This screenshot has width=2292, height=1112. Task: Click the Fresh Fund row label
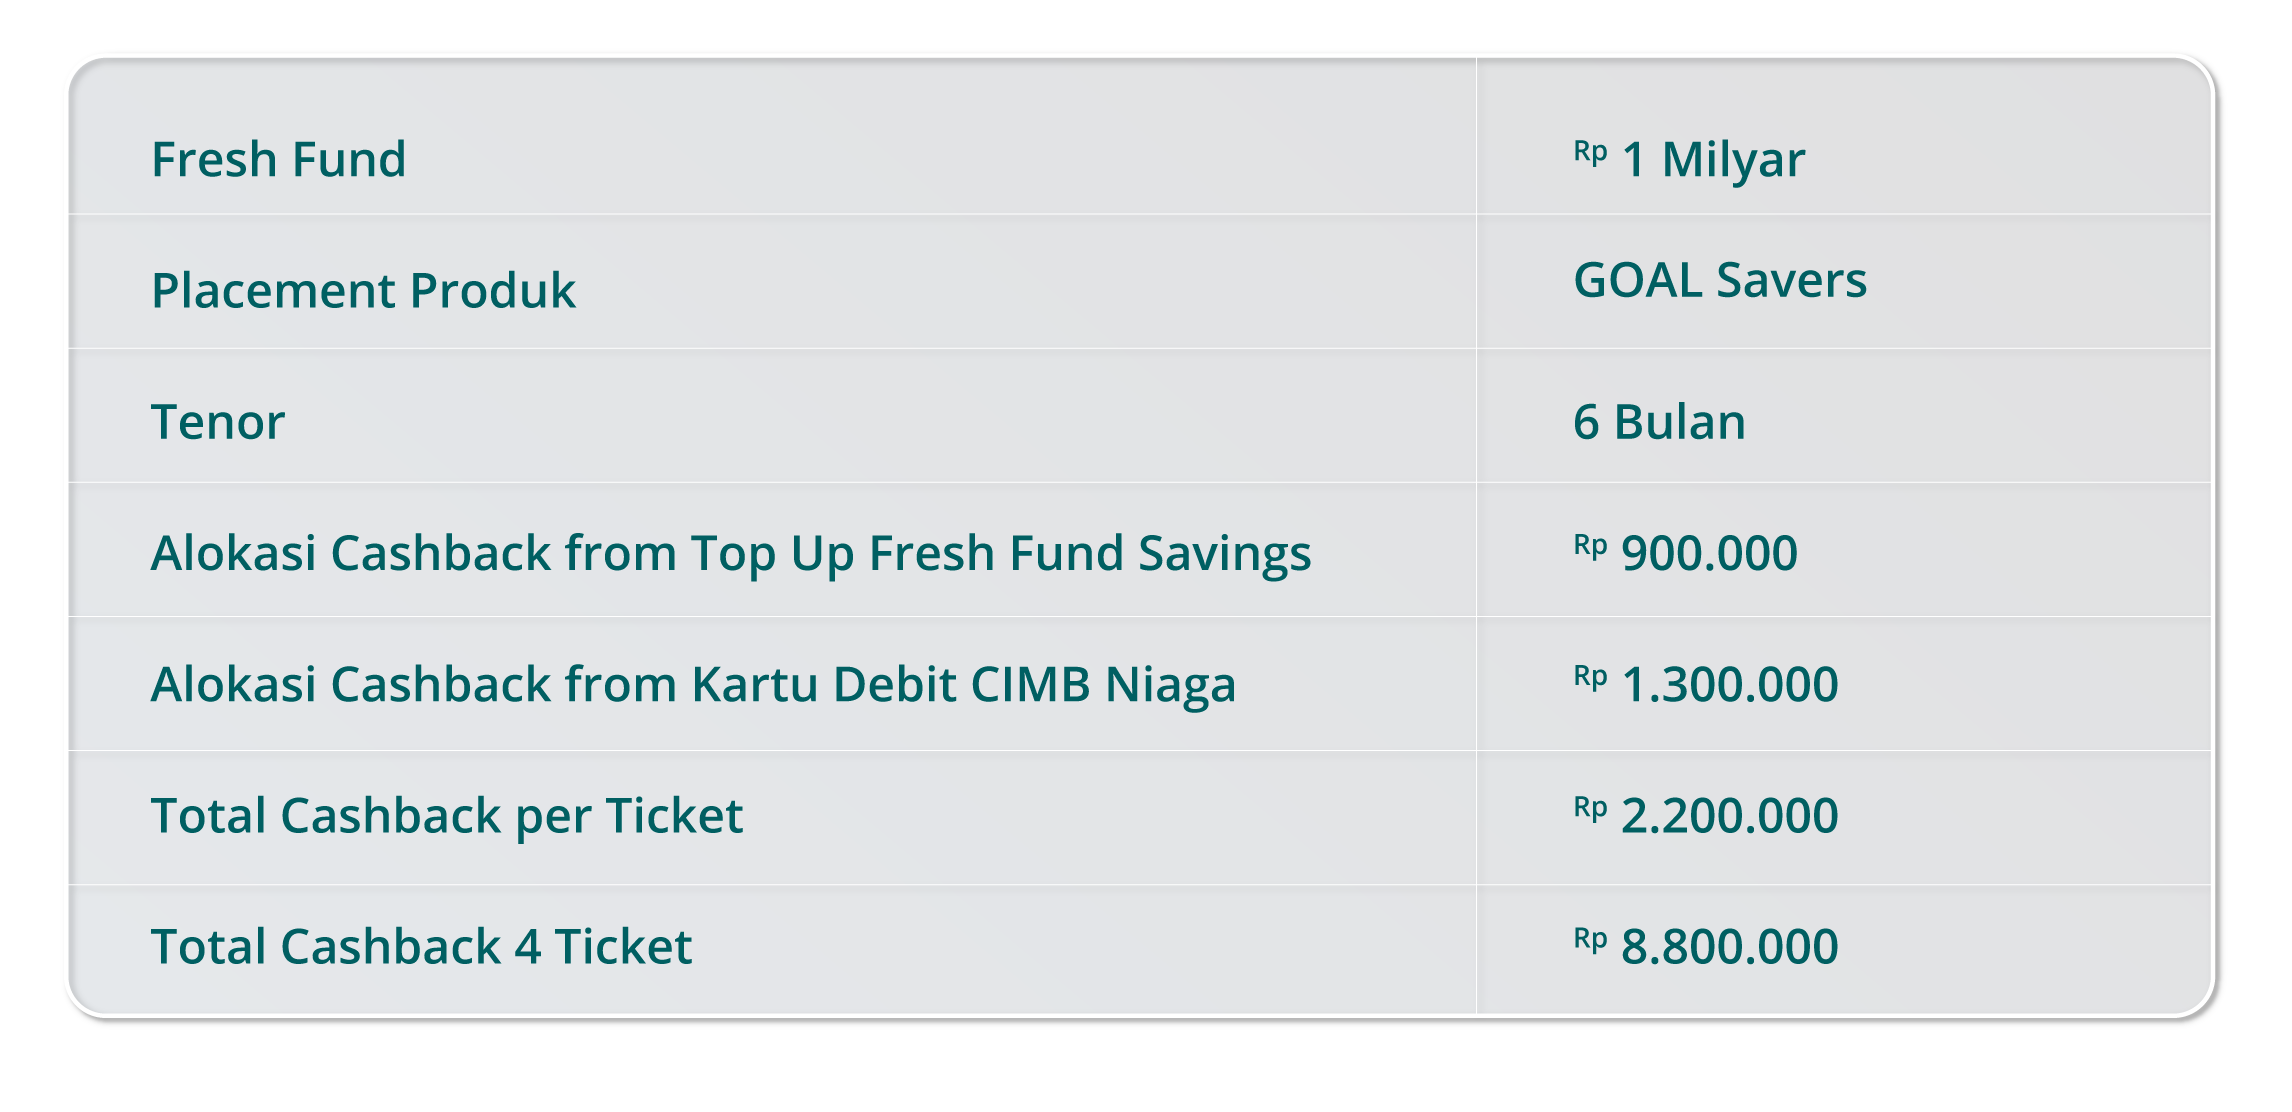click(x=278, y=159)
